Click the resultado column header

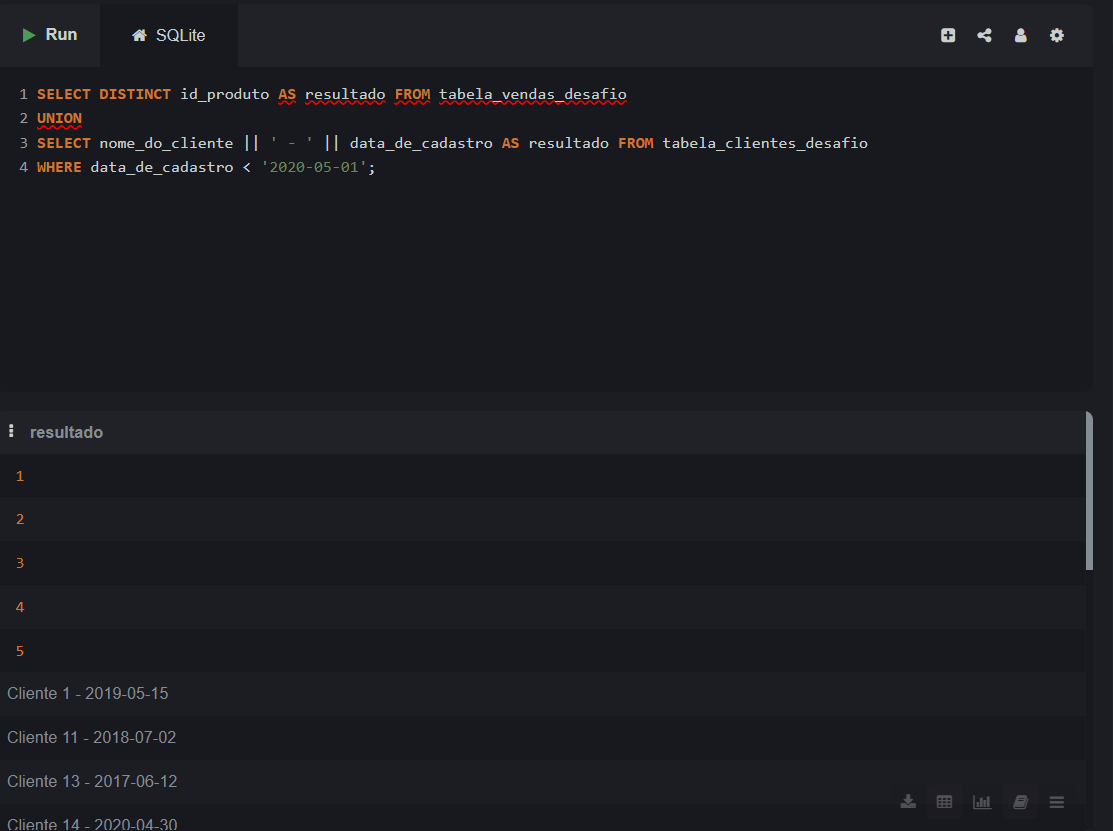pyautogui.click(x=66, y=432)
